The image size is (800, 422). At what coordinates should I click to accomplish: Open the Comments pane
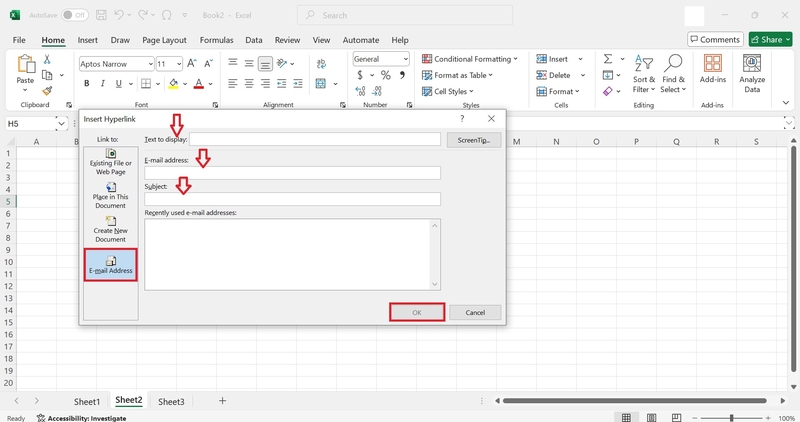point(715,39)
